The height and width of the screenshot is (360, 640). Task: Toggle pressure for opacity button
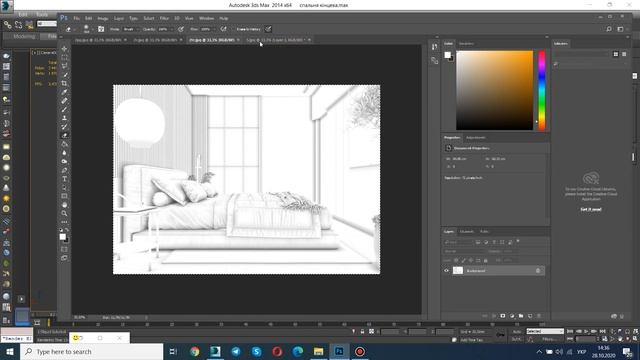pyautogui.click(x=181, y=29)
